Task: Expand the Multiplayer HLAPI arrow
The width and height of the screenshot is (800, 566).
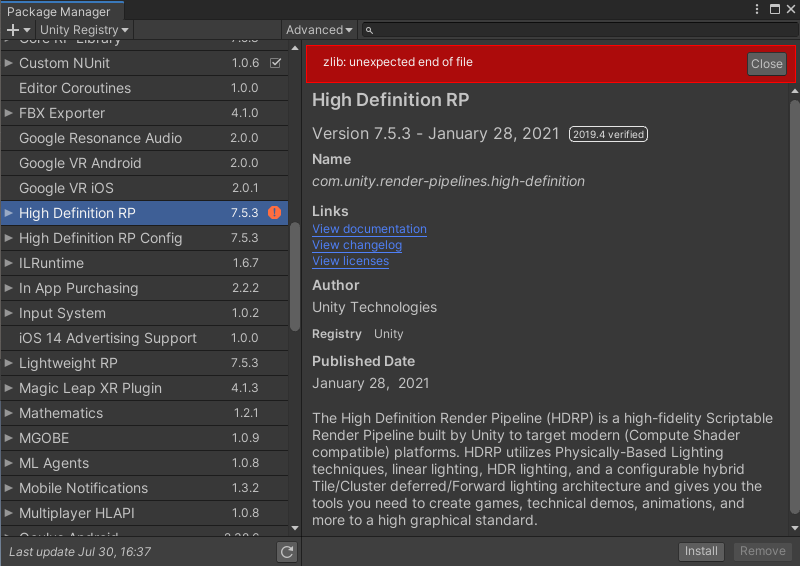Action: [8, 513]
